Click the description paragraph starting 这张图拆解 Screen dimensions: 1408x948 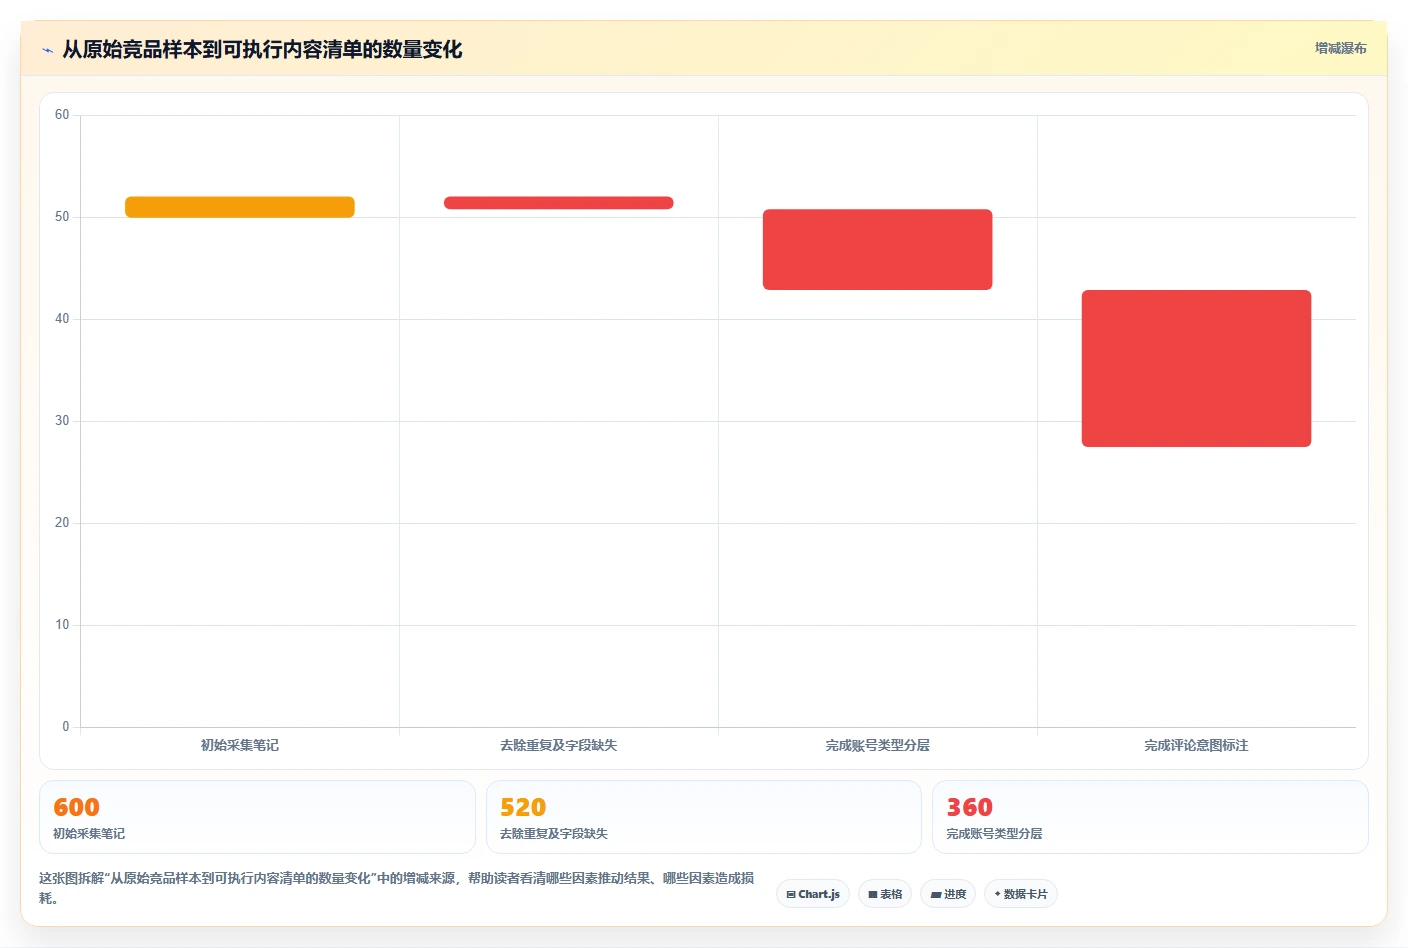397,888
